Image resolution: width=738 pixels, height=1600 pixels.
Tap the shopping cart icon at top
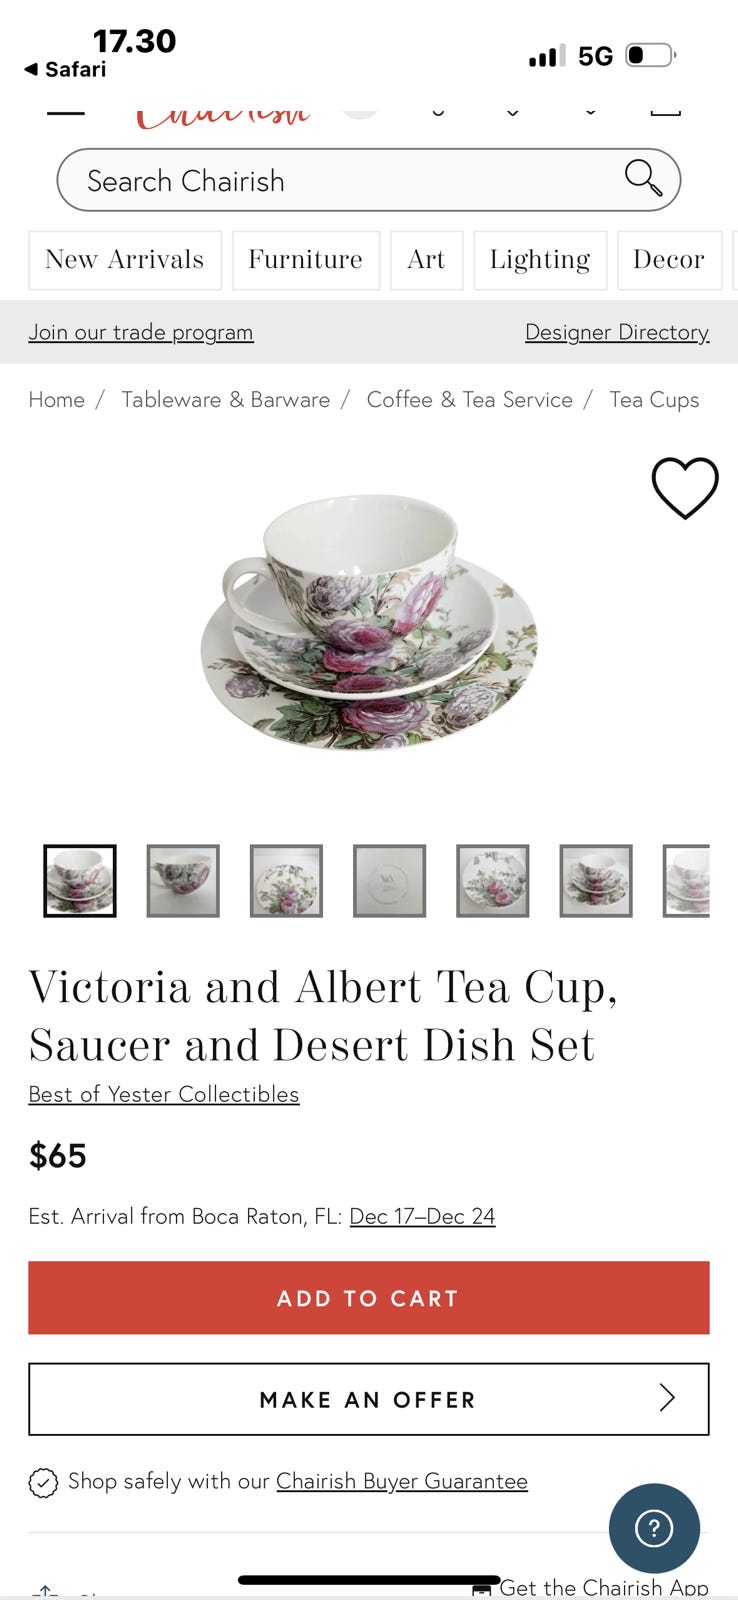pyautogui.click(x=665, y=108)
